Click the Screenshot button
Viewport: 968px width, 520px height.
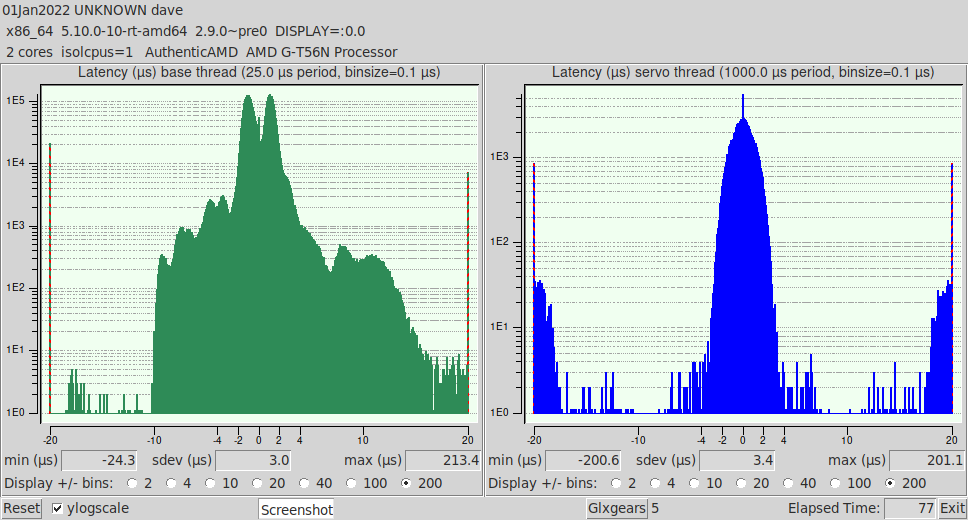(x=296, y=510)
